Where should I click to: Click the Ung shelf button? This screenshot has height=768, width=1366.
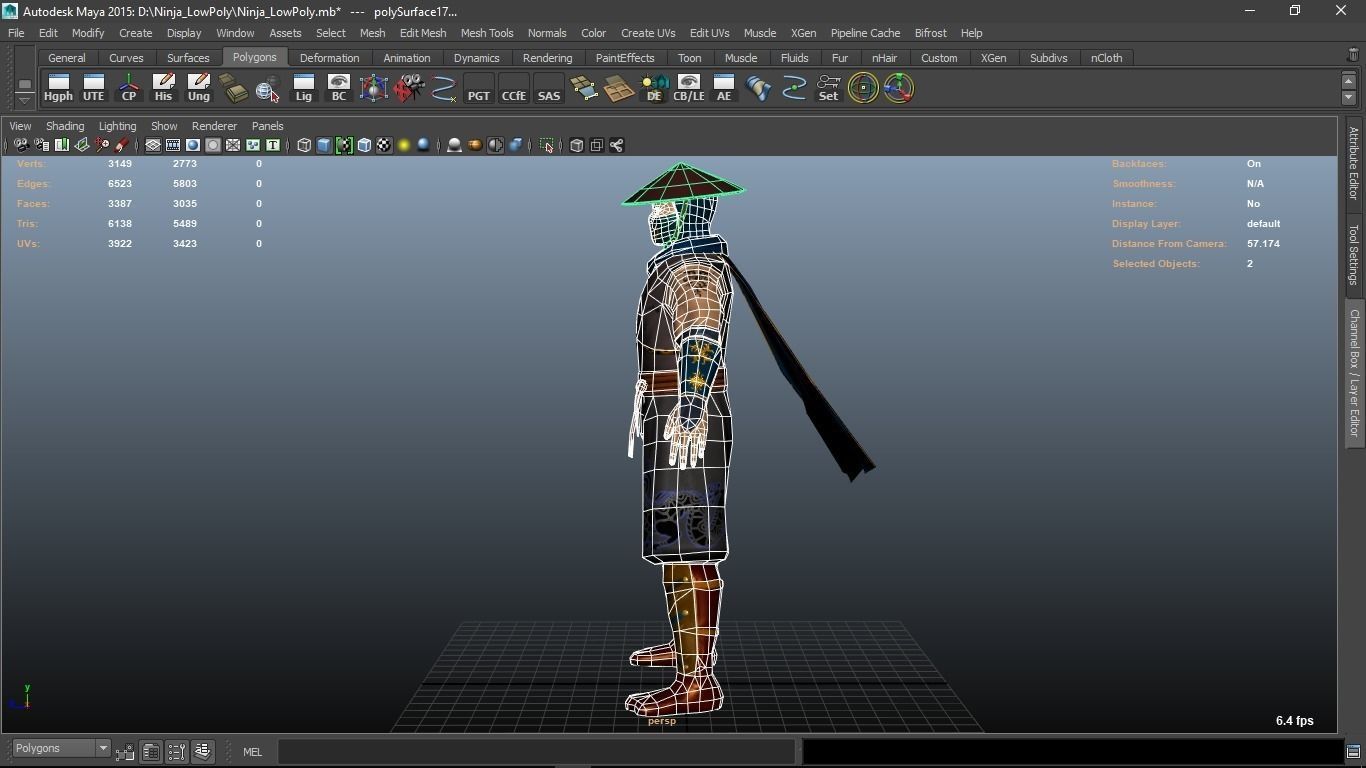(198, 88)
